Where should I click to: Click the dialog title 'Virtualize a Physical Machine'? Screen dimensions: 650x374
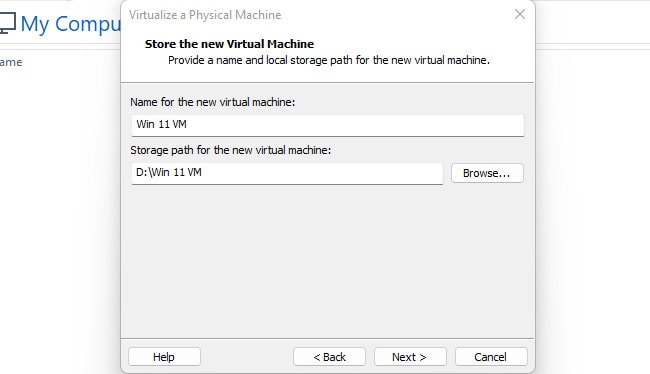205,15
